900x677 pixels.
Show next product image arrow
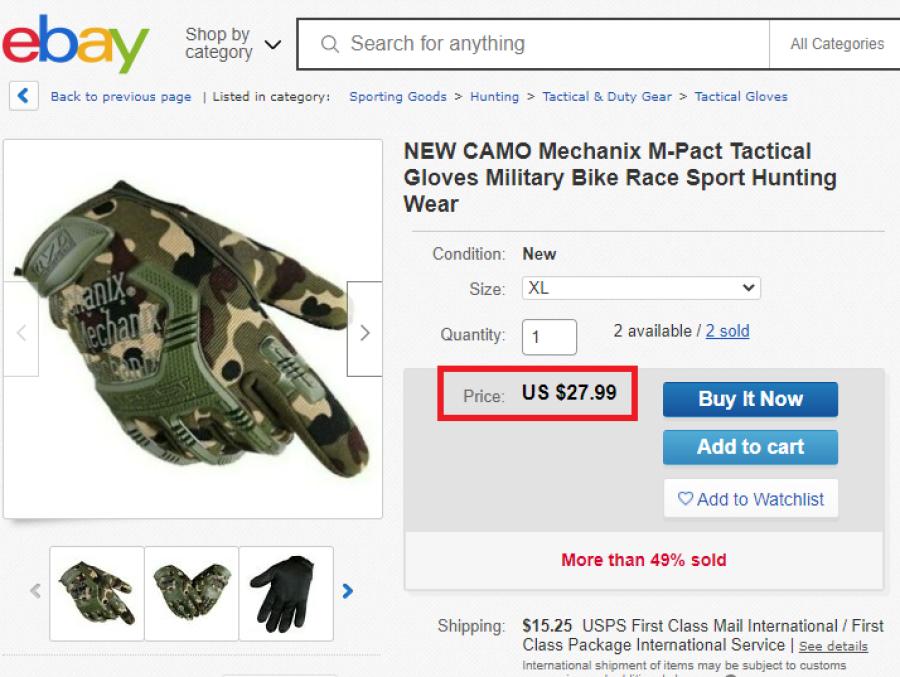click(x=364, y=333)
